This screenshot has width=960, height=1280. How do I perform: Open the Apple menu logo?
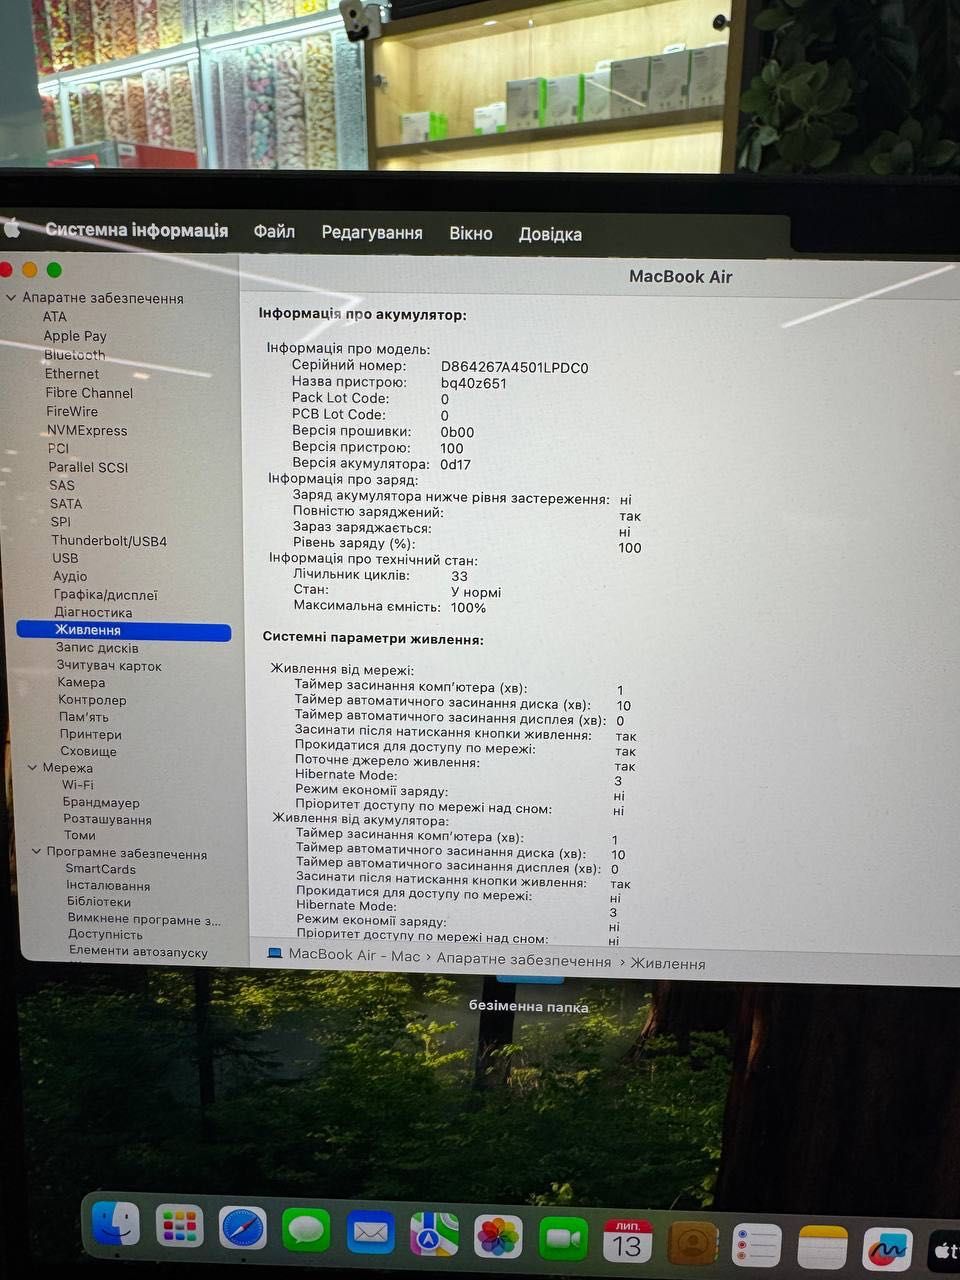[12, 228]
